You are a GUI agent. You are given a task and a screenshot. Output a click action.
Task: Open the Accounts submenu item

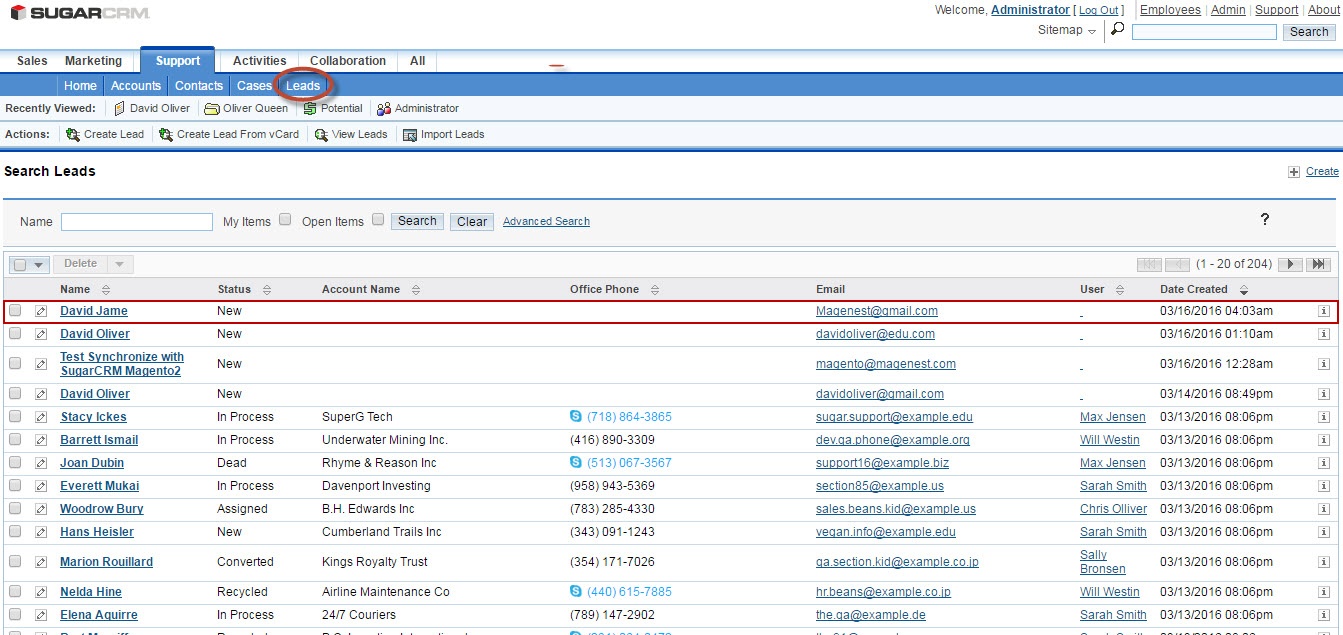pos(136,86)
